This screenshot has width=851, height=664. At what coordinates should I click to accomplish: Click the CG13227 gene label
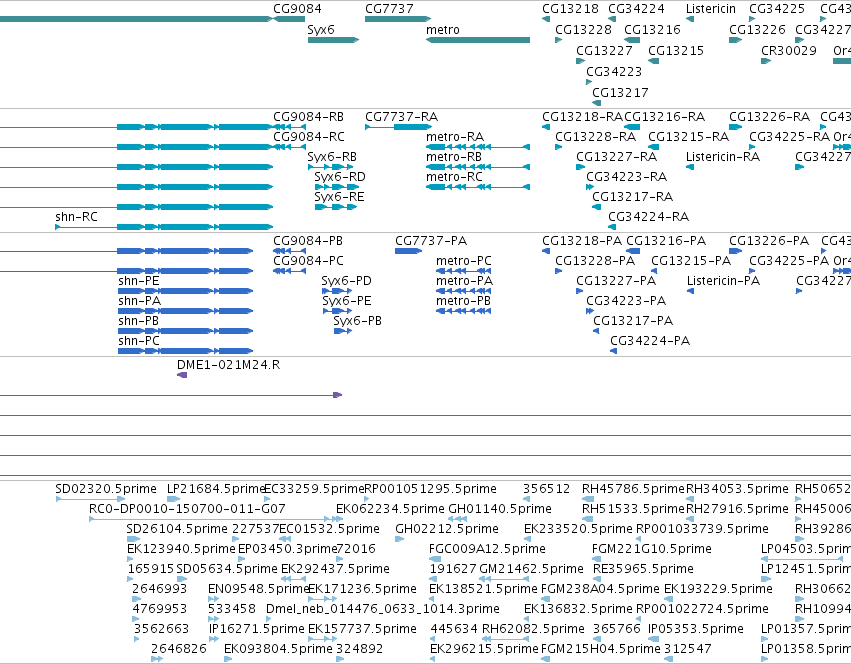point(604,50)
